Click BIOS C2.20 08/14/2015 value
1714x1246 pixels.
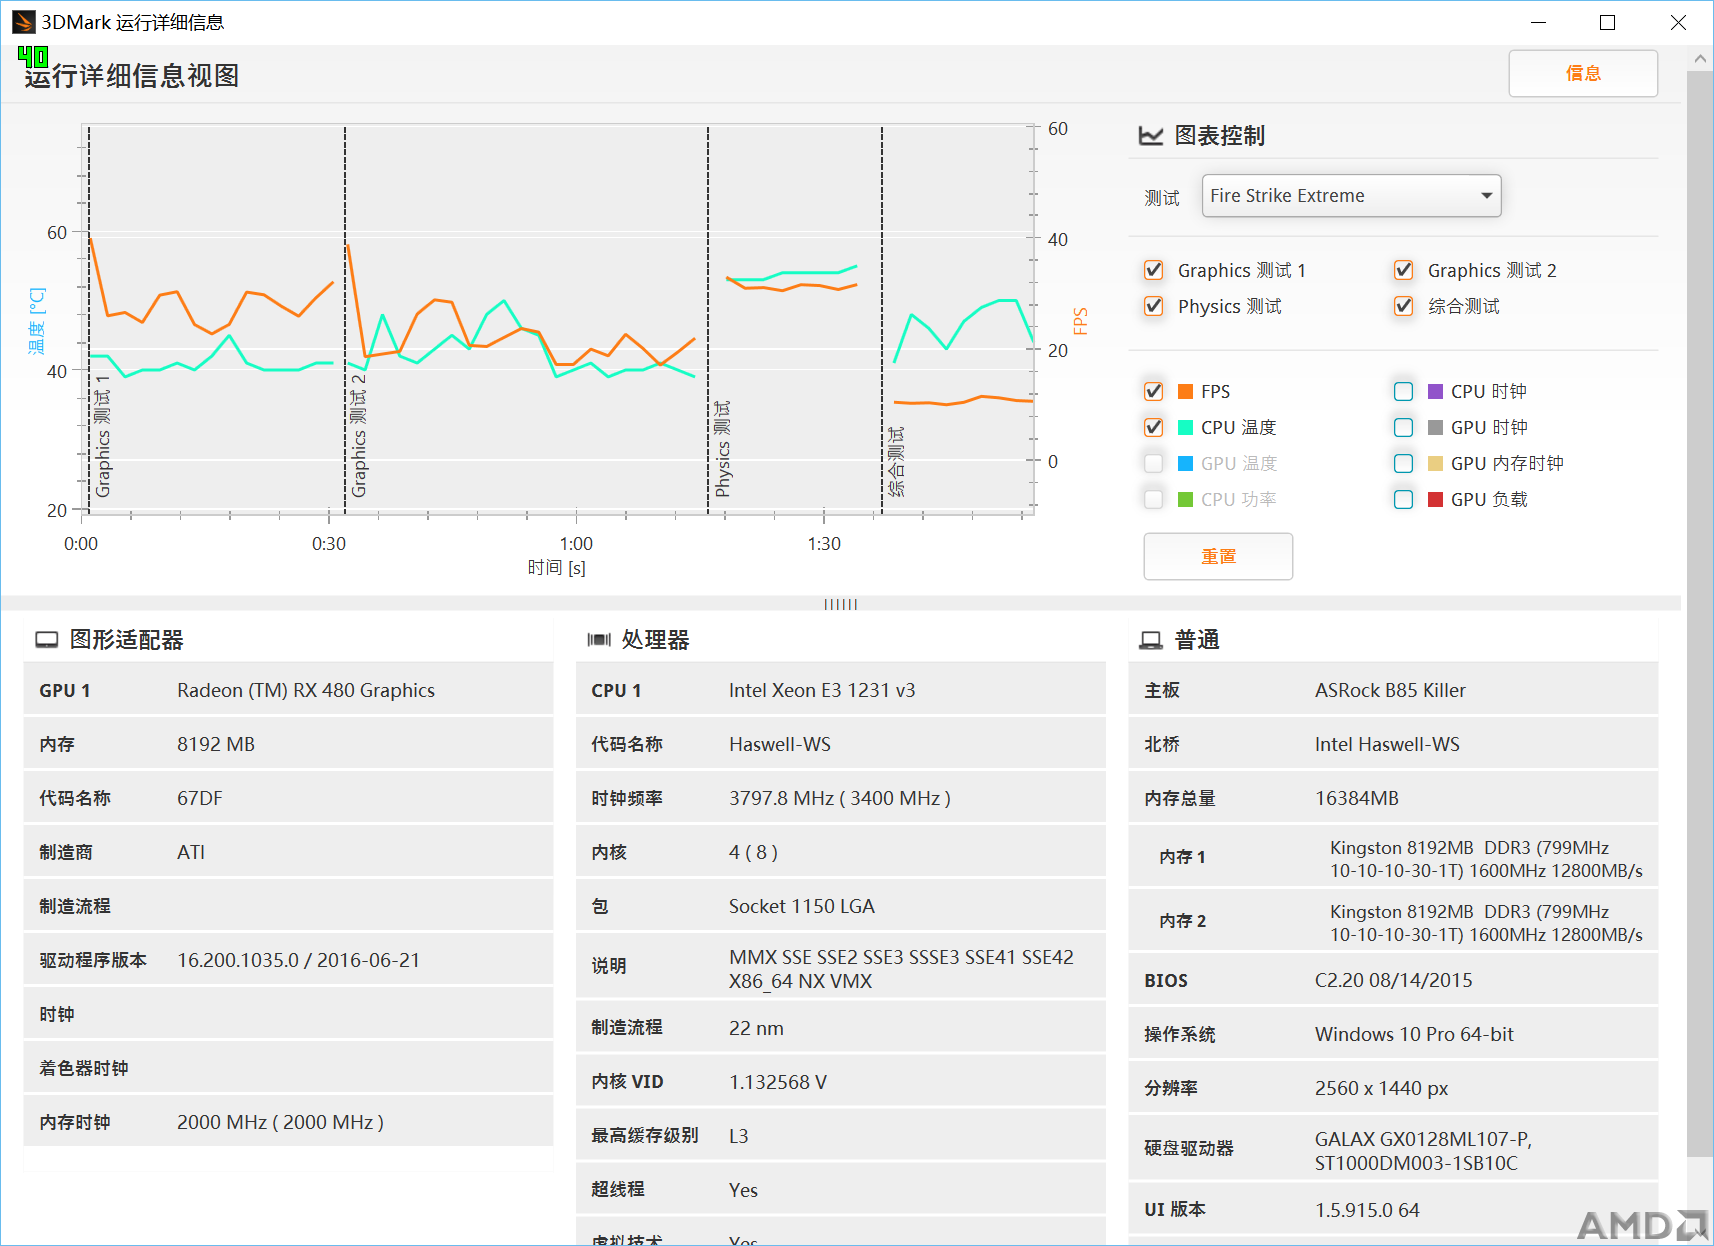coord(1394,981)
